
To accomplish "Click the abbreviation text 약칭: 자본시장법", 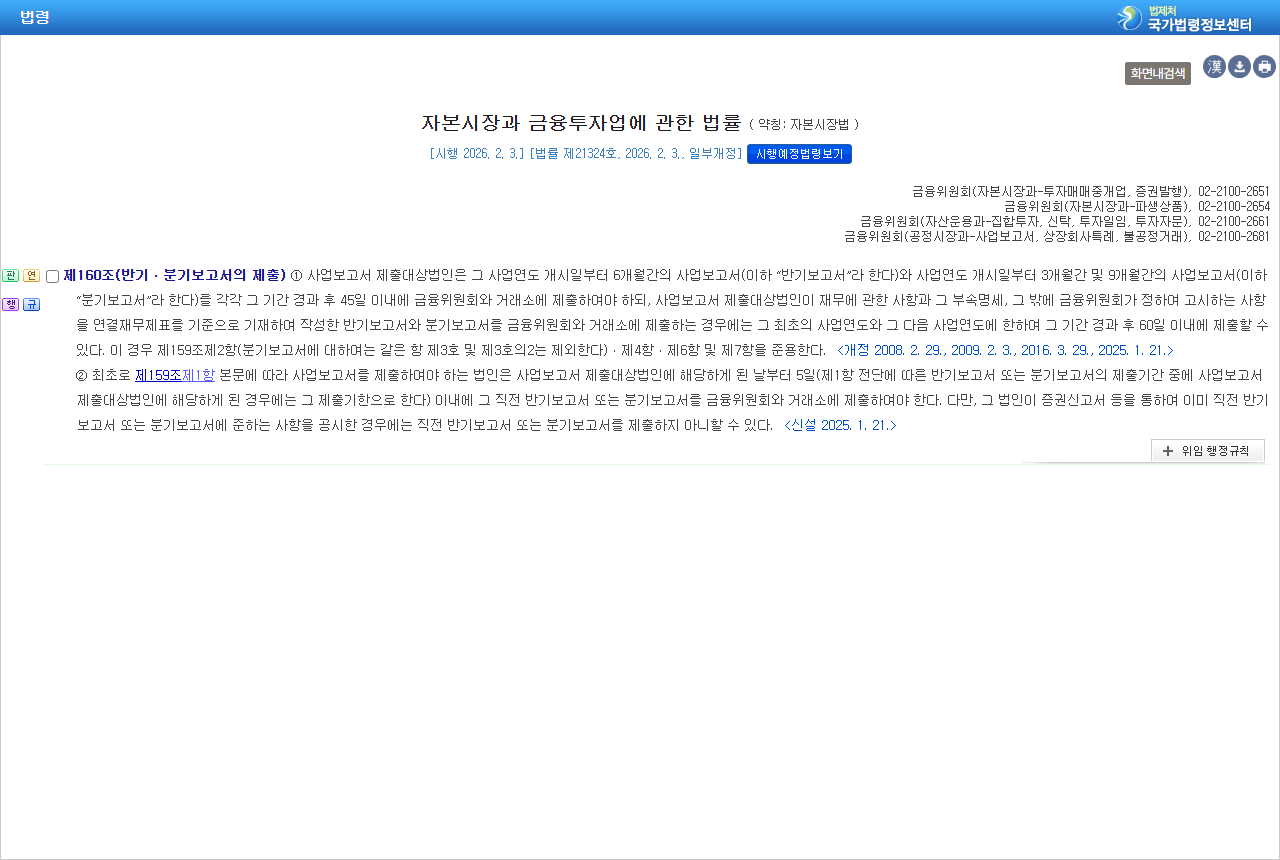I will point(804,125).
